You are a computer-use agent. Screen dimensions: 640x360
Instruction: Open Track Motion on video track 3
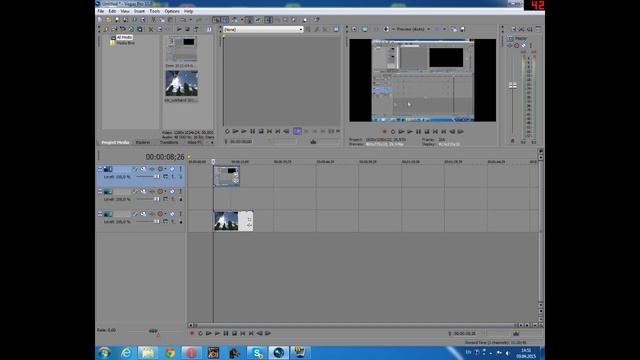143,213
